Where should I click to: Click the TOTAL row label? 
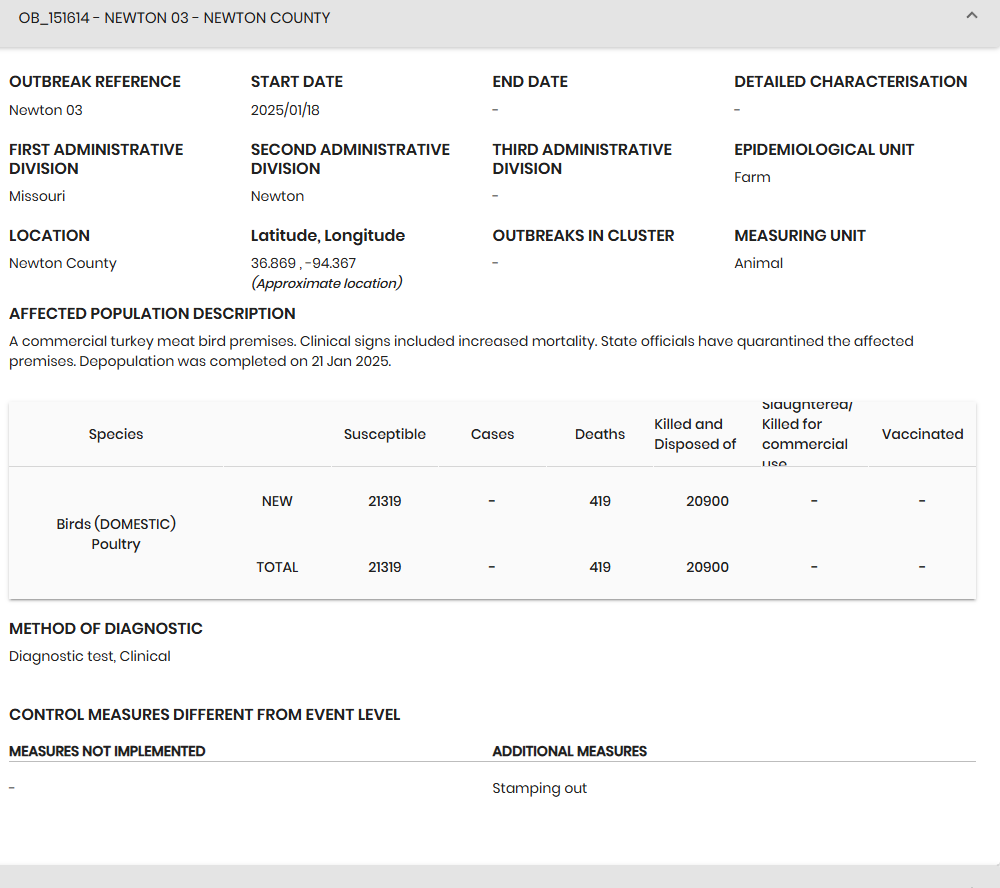point(277,567)
